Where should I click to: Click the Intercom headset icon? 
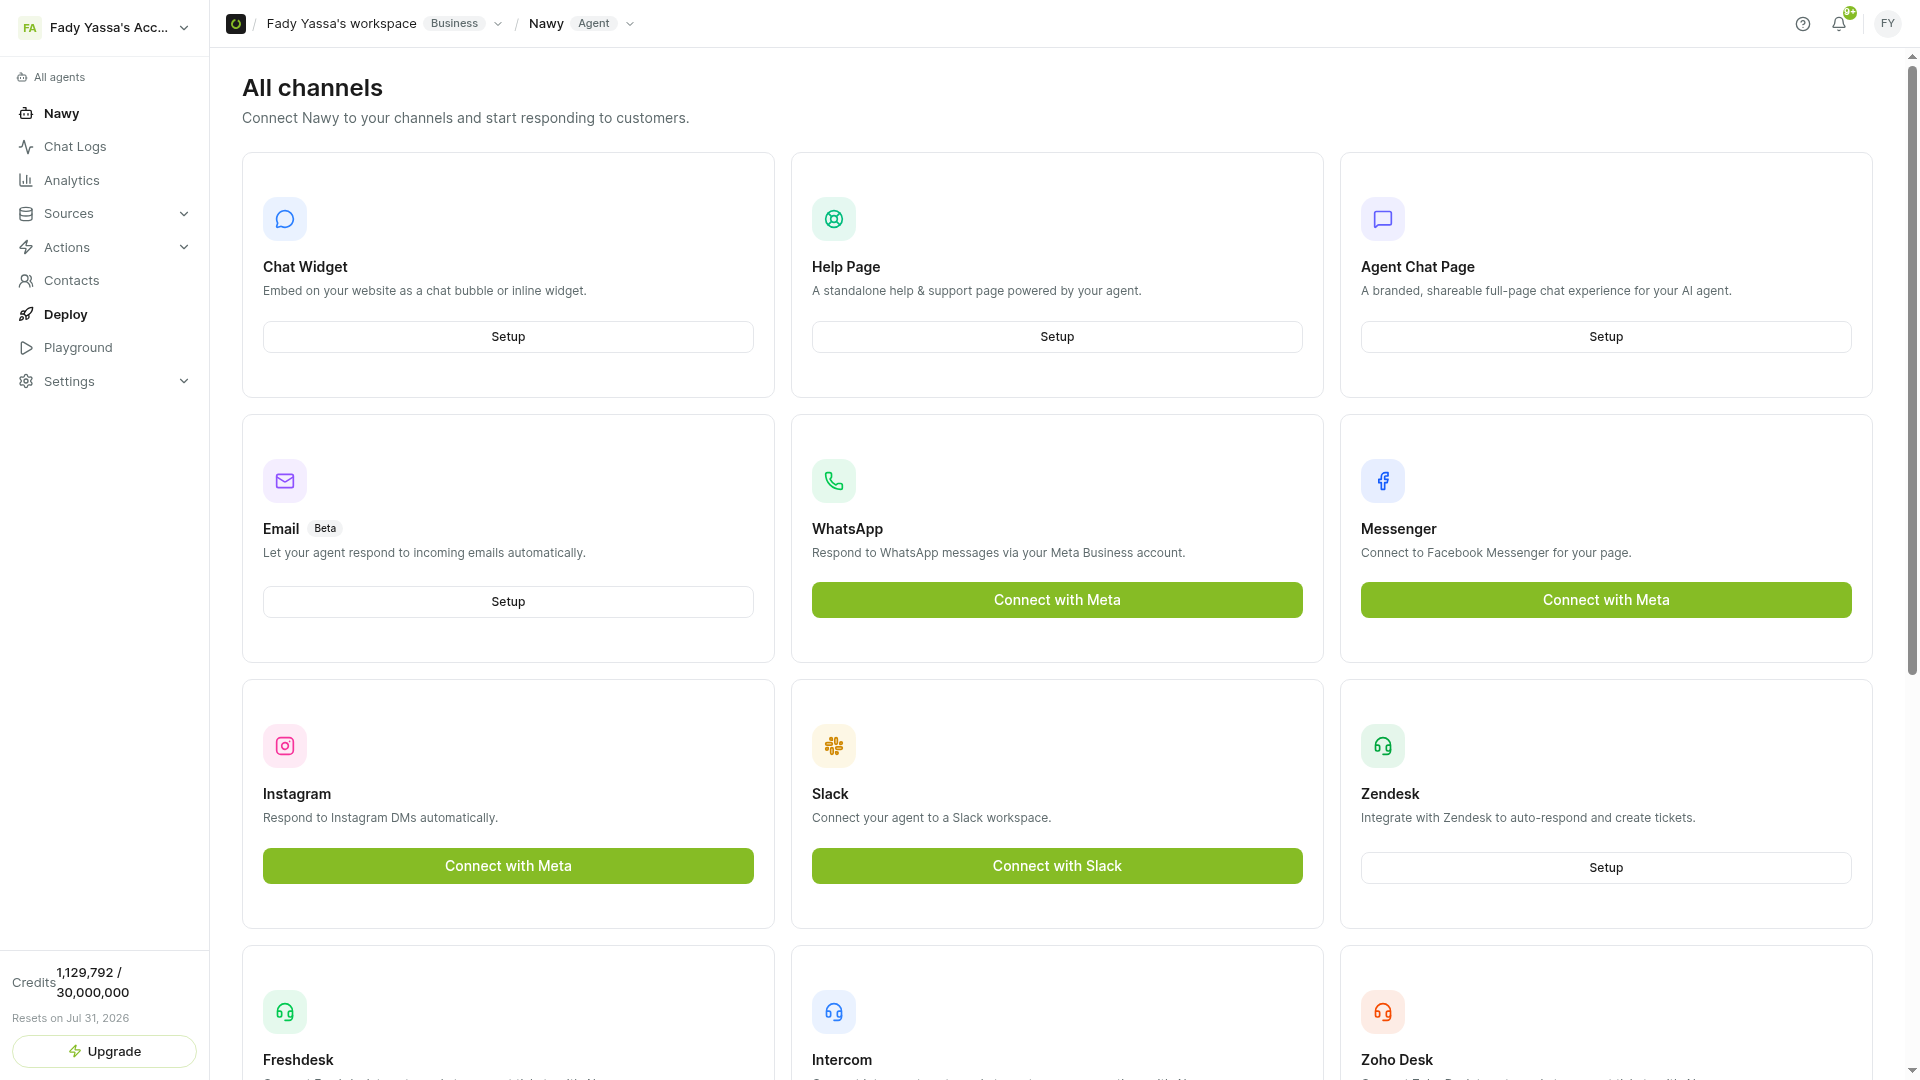[834, 1012]
